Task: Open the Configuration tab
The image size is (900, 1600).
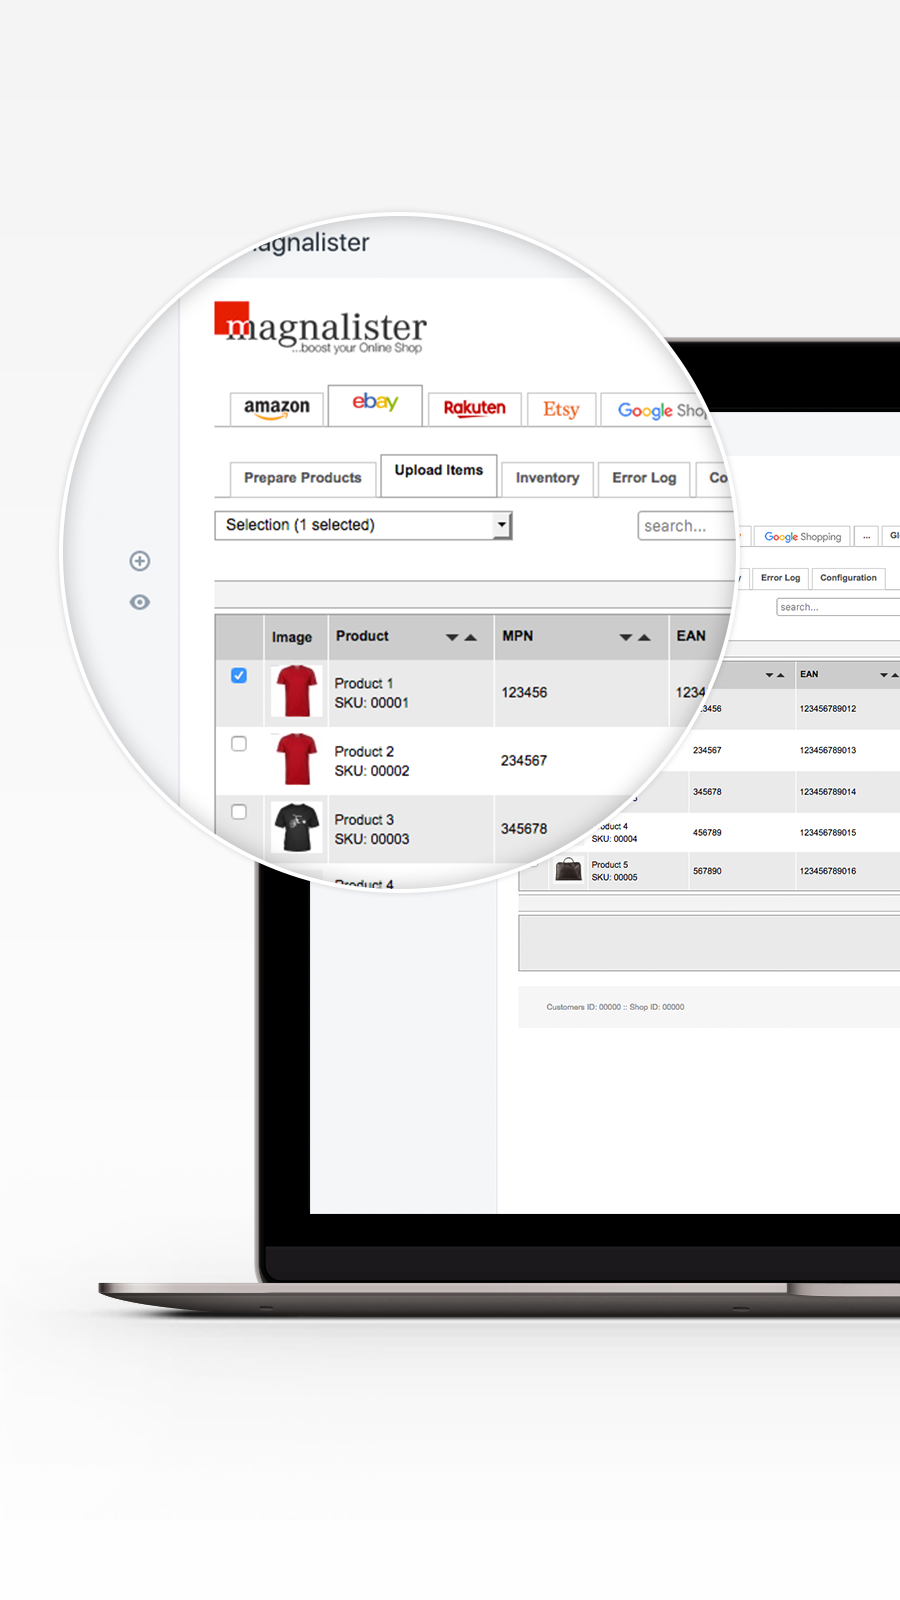Action: click(x=848, y=578)
